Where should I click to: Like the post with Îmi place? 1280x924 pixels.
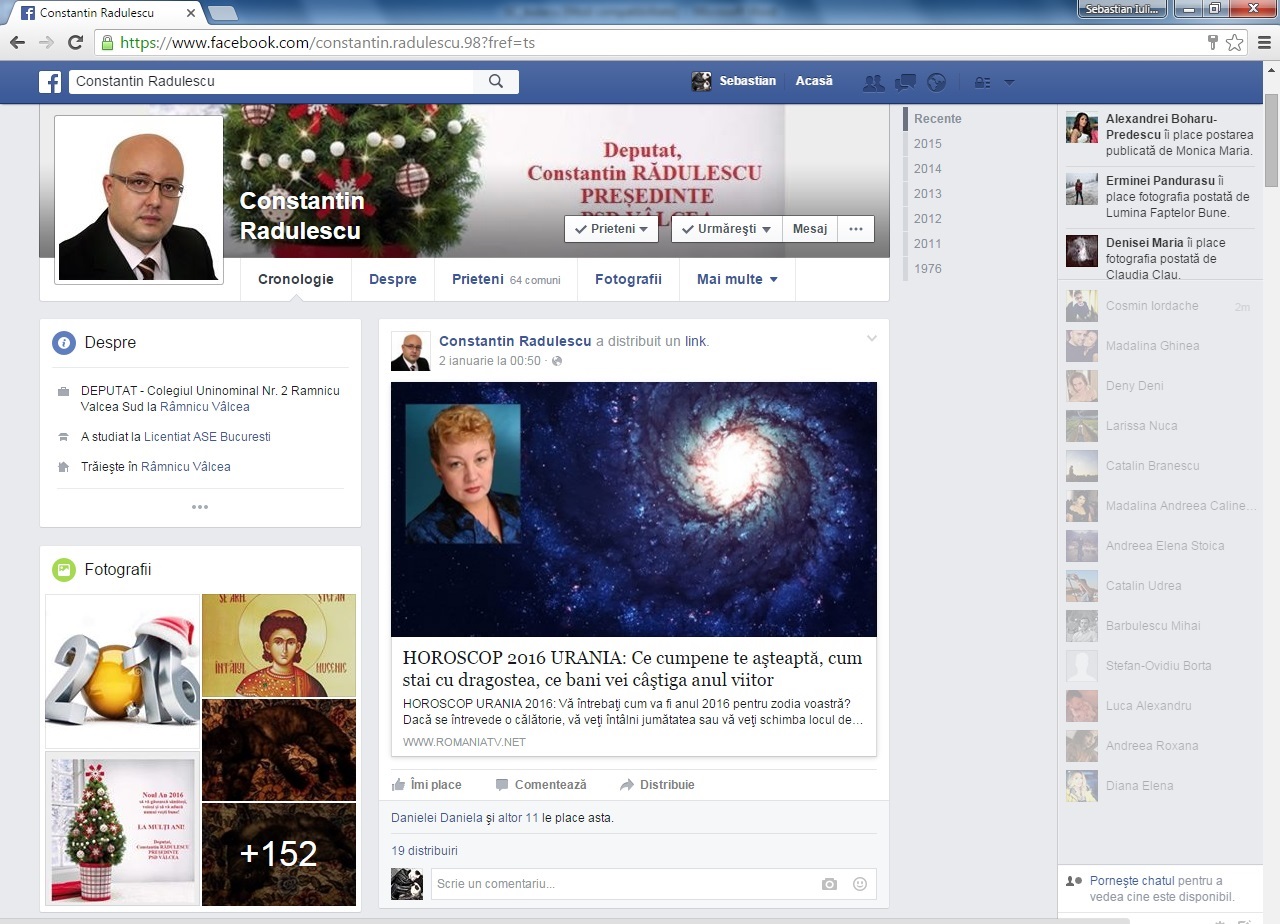pos(427,785)
